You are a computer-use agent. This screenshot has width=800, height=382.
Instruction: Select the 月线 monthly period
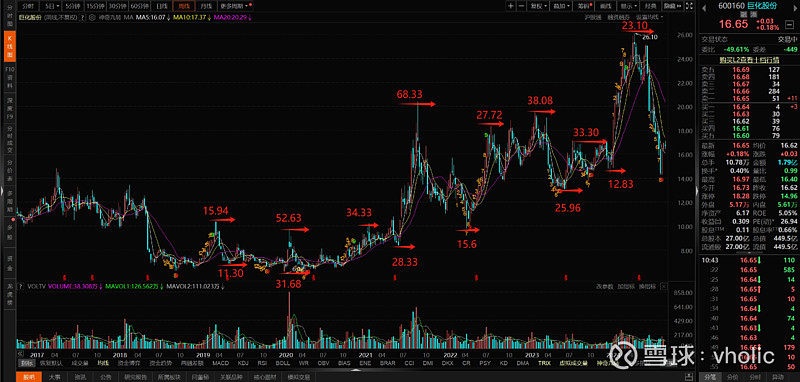click(x=206, y=6)
